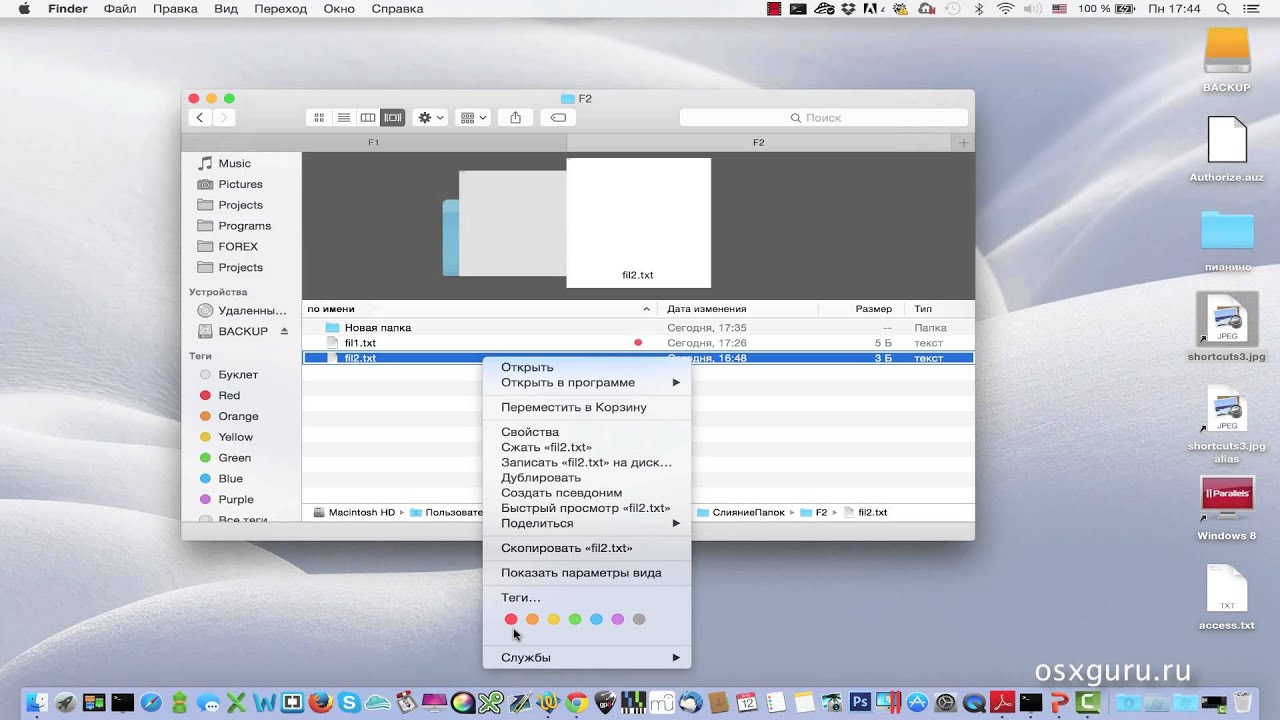
Task: Choose Быстрый просмотр «fil2.txt»
Action: point(586,508)
